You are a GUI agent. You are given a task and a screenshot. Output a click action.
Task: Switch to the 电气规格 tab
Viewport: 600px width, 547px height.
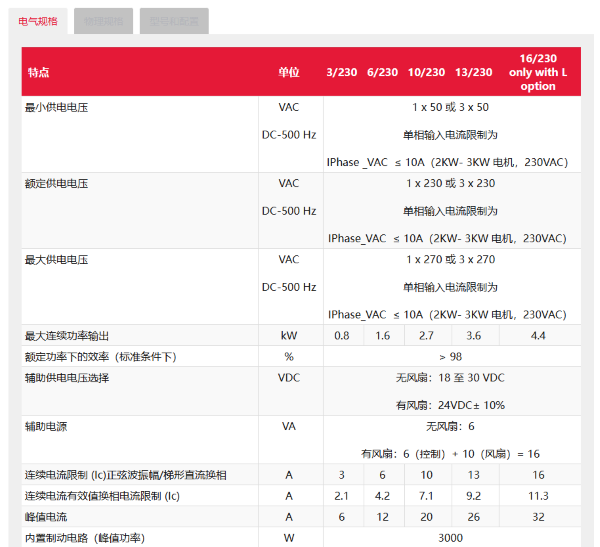[38, 21]
